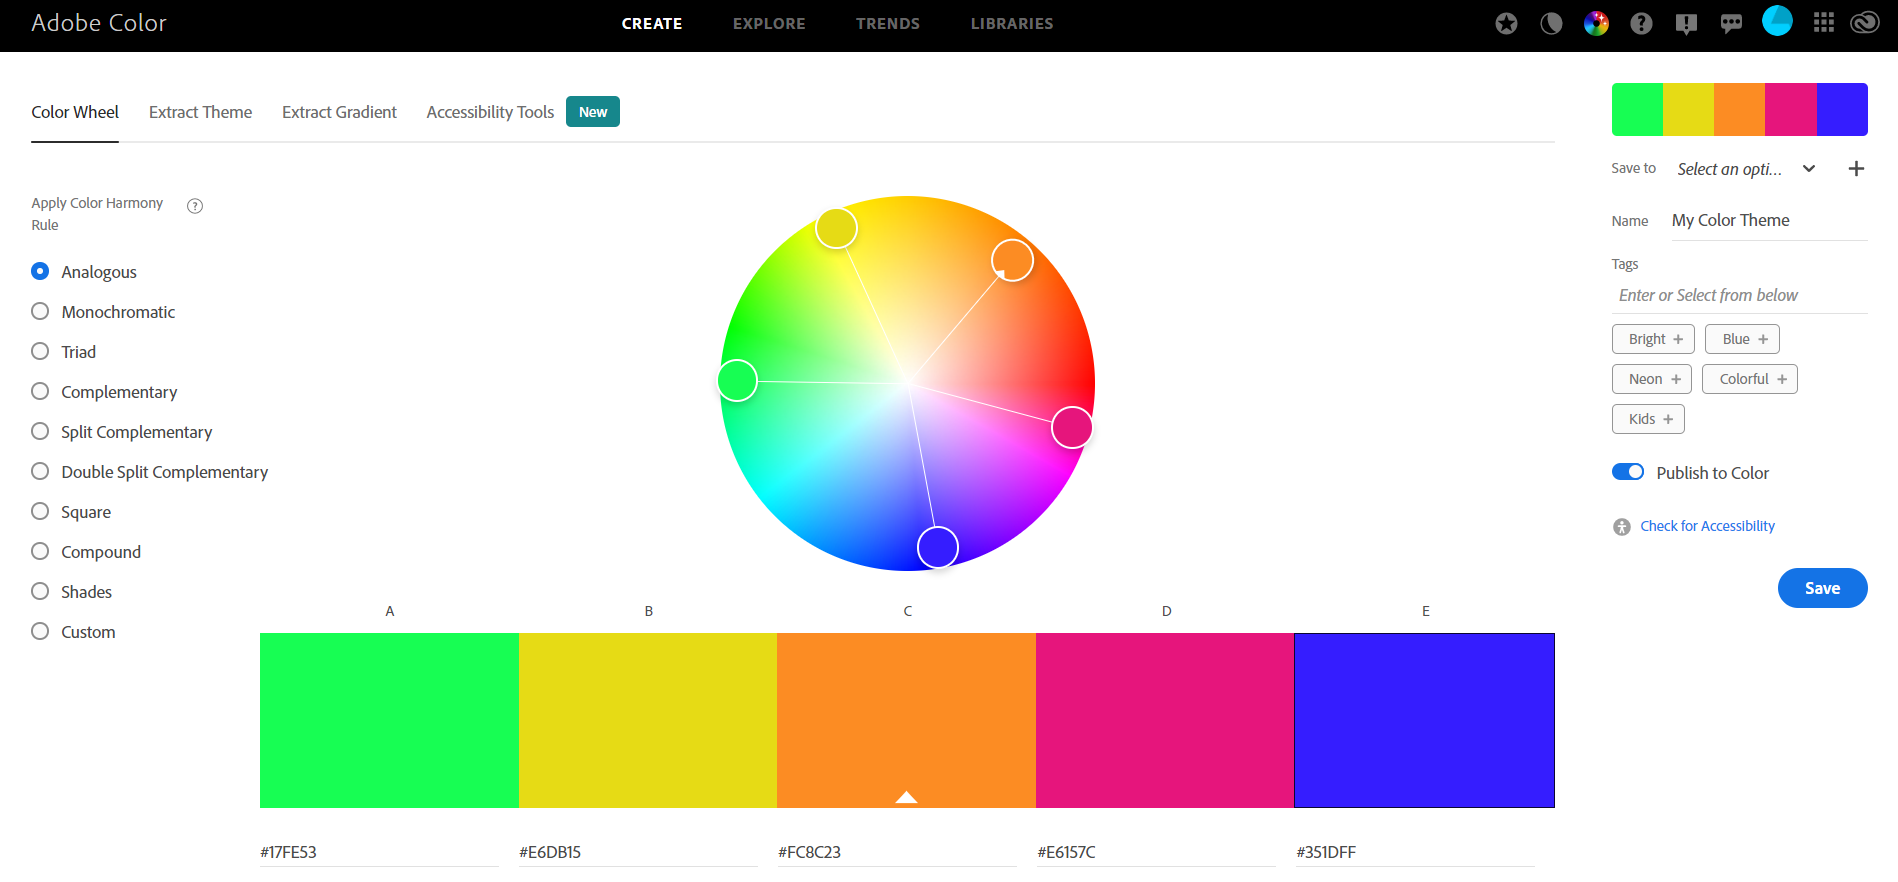Viewport: 1898px width, 882px height.
Task: Click the yellow handle on color wheel
Action: (x=836, y=228)
